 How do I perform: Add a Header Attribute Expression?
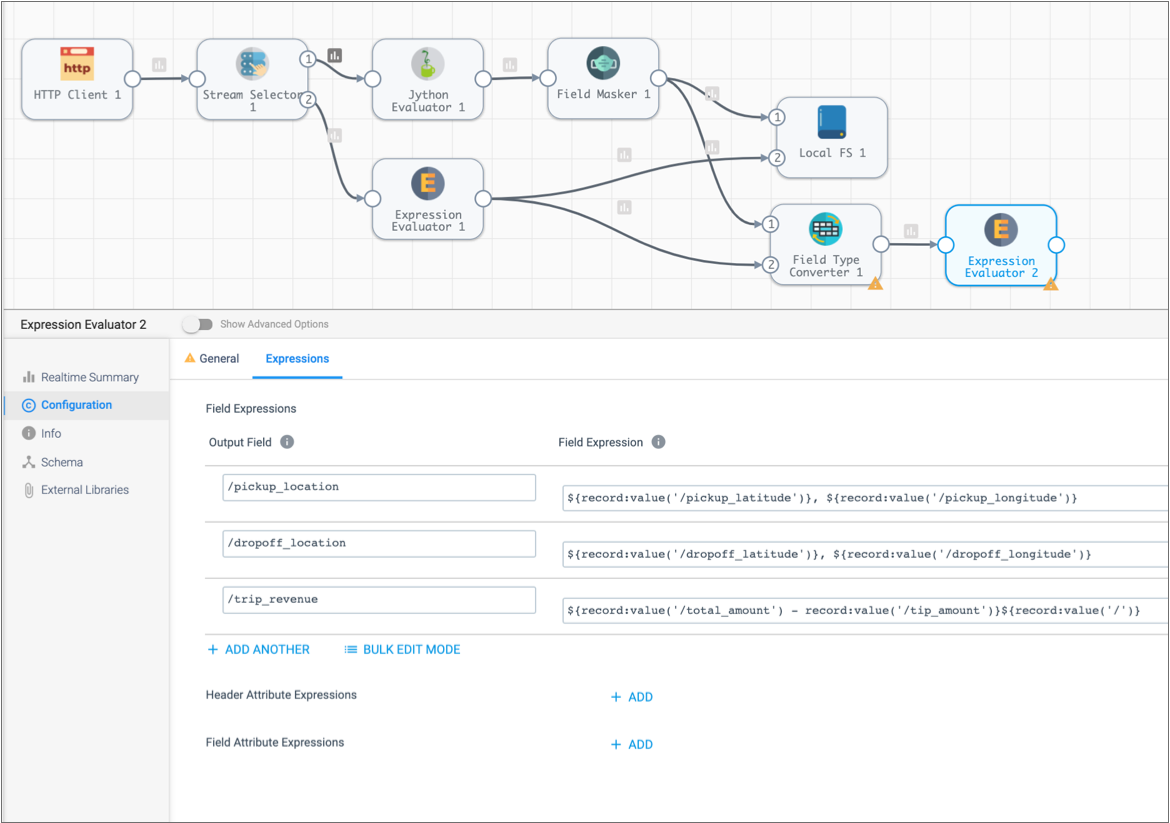pos(632,697)
